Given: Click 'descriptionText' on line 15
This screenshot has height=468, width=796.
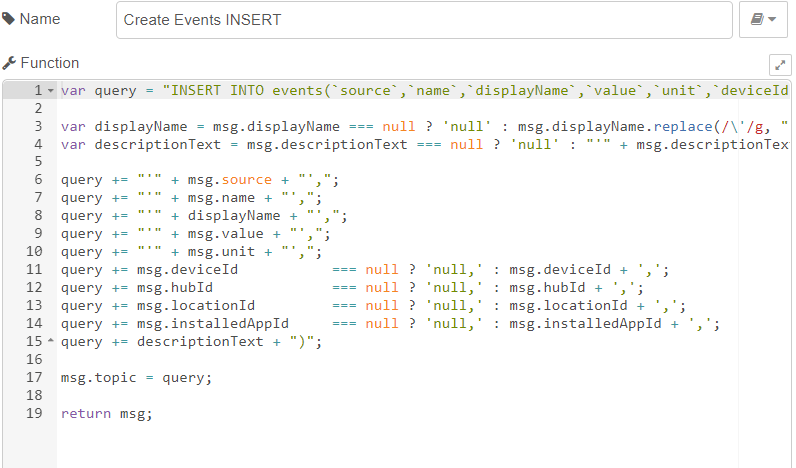Looking at the screenshot, I should tap(200, 342).
